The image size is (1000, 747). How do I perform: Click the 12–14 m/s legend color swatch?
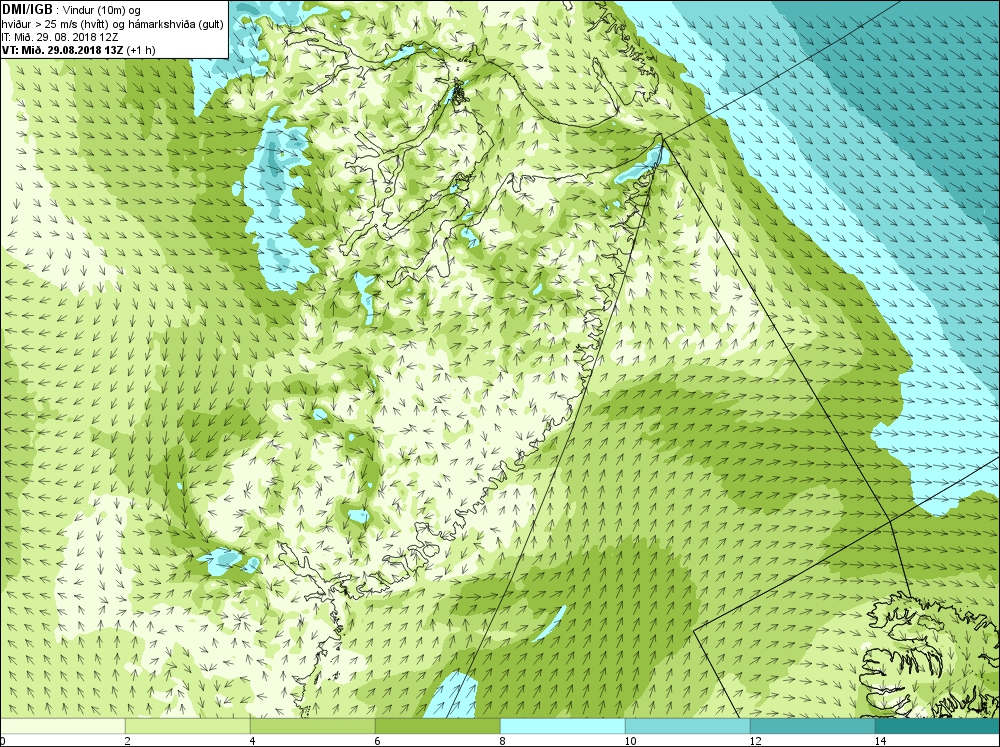[812, 726]
